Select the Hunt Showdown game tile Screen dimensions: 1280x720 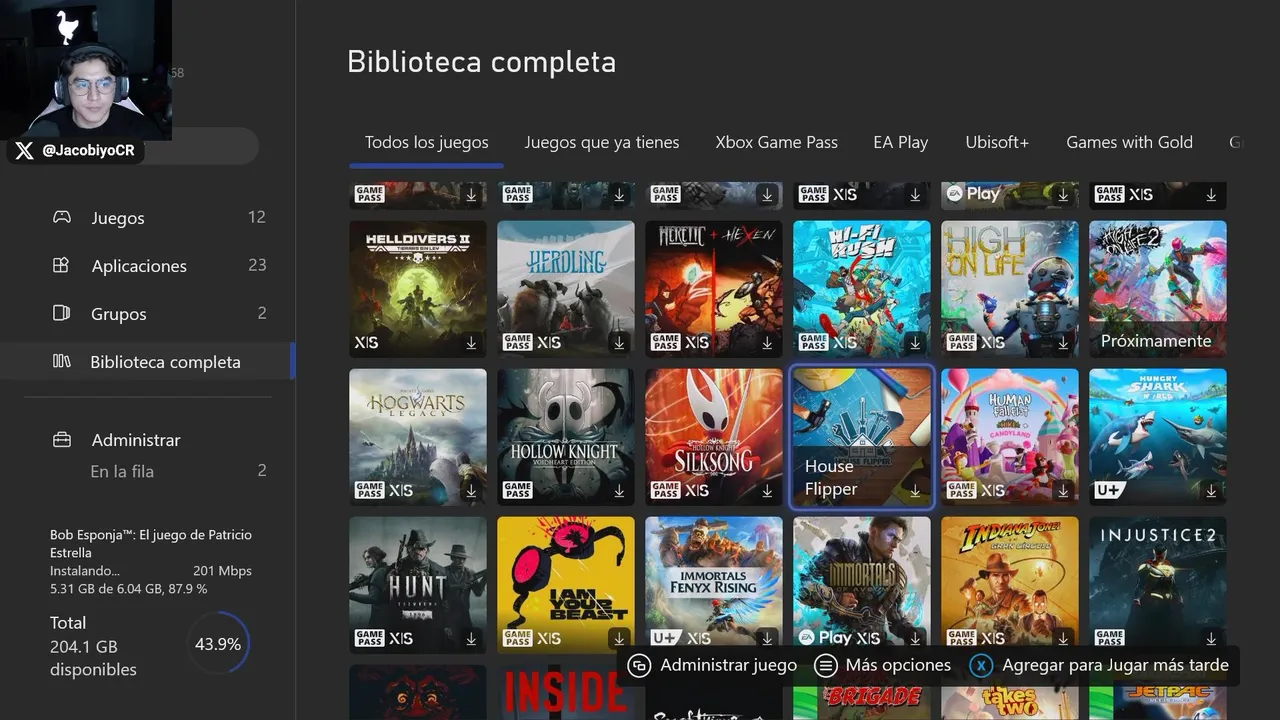point(418,585)
